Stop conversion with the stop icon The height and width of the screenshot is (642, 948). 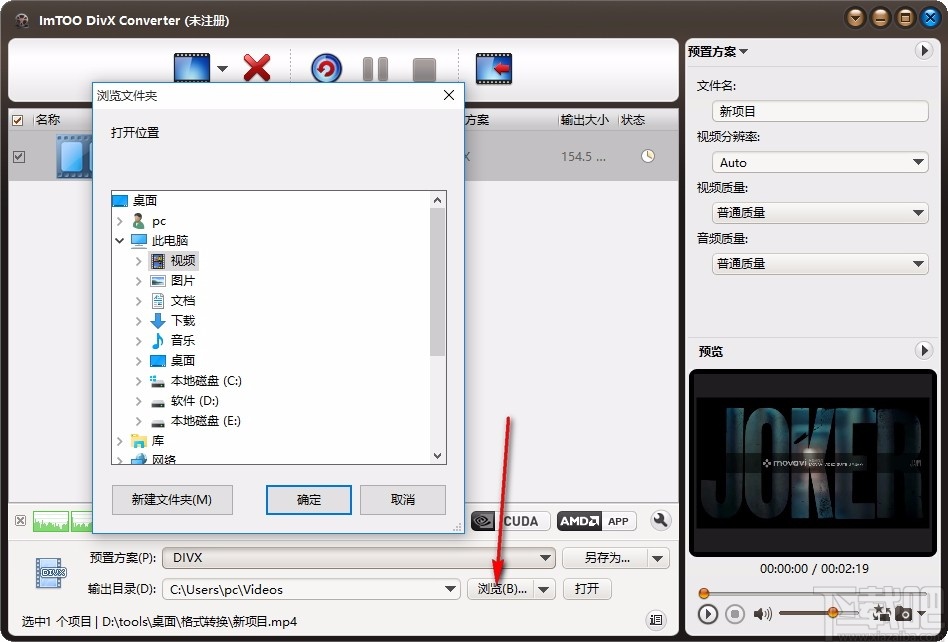[x=423, y=67]
